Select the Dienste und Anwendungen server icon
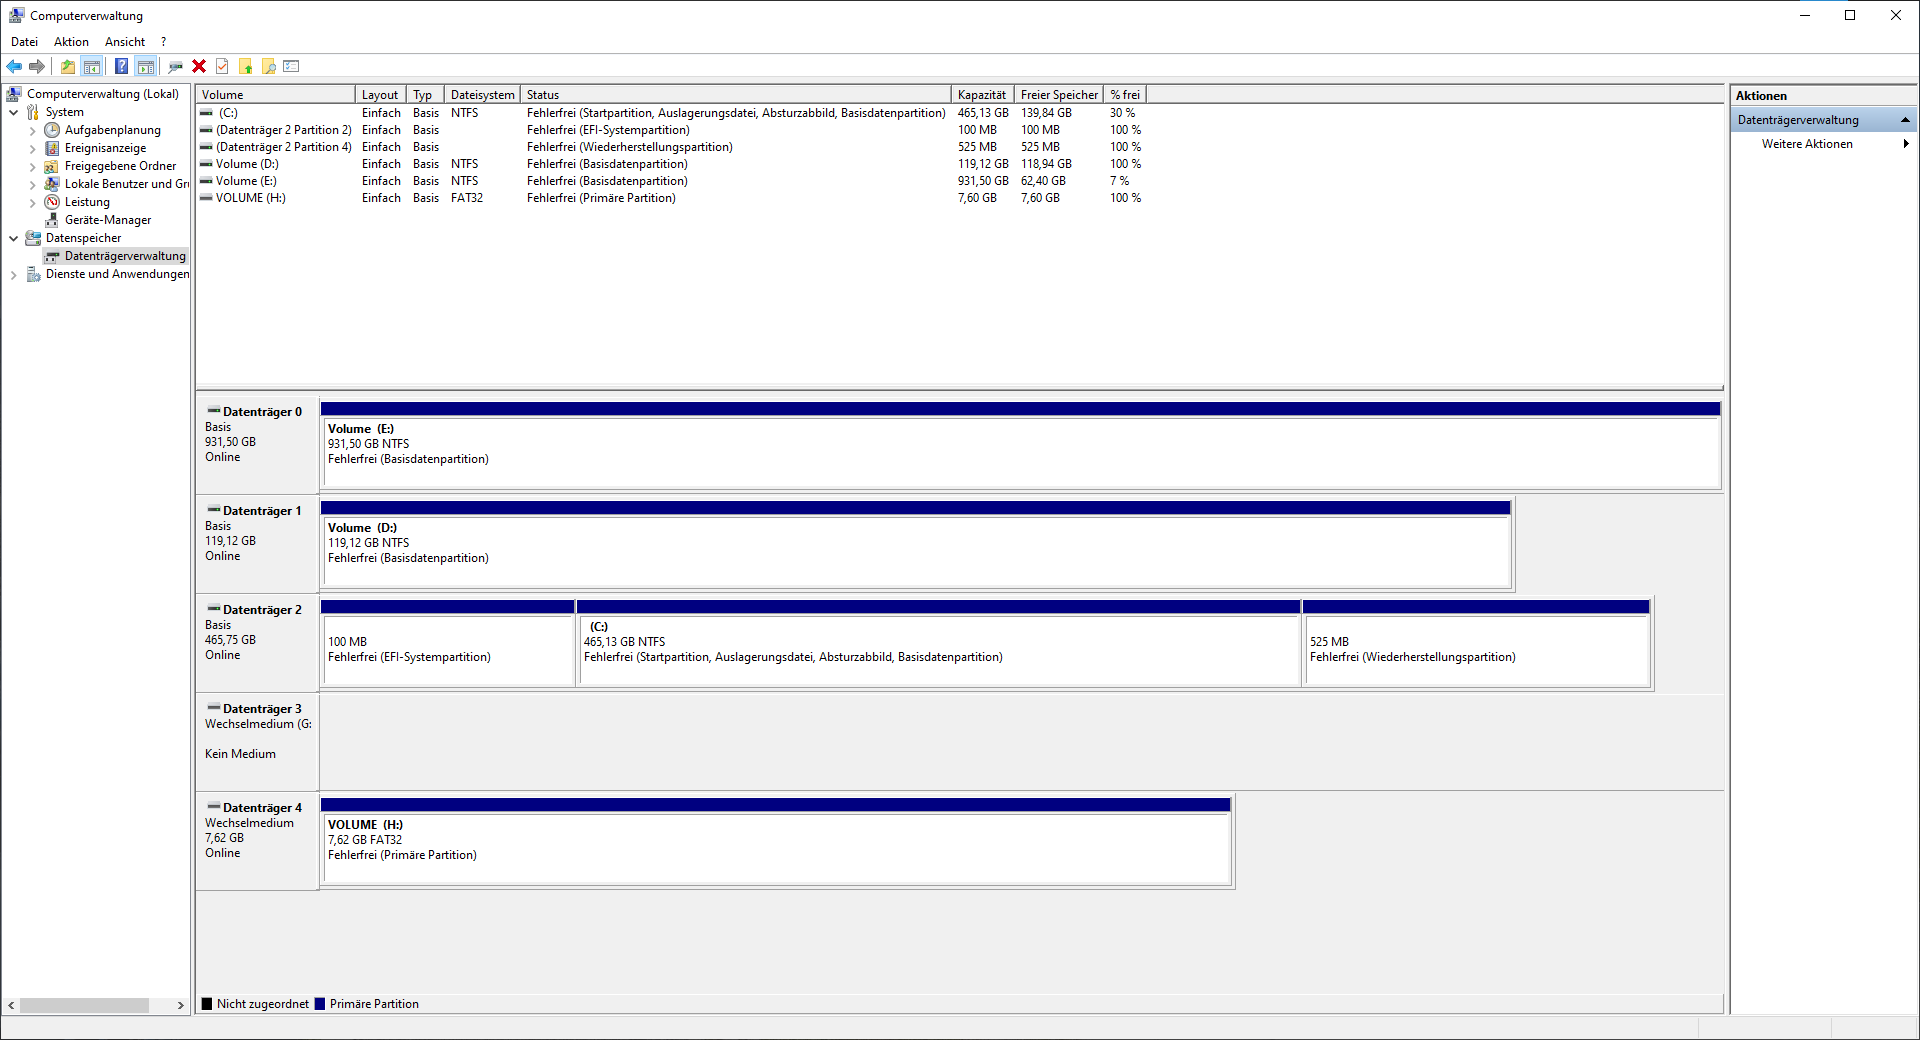 (33, 274)
